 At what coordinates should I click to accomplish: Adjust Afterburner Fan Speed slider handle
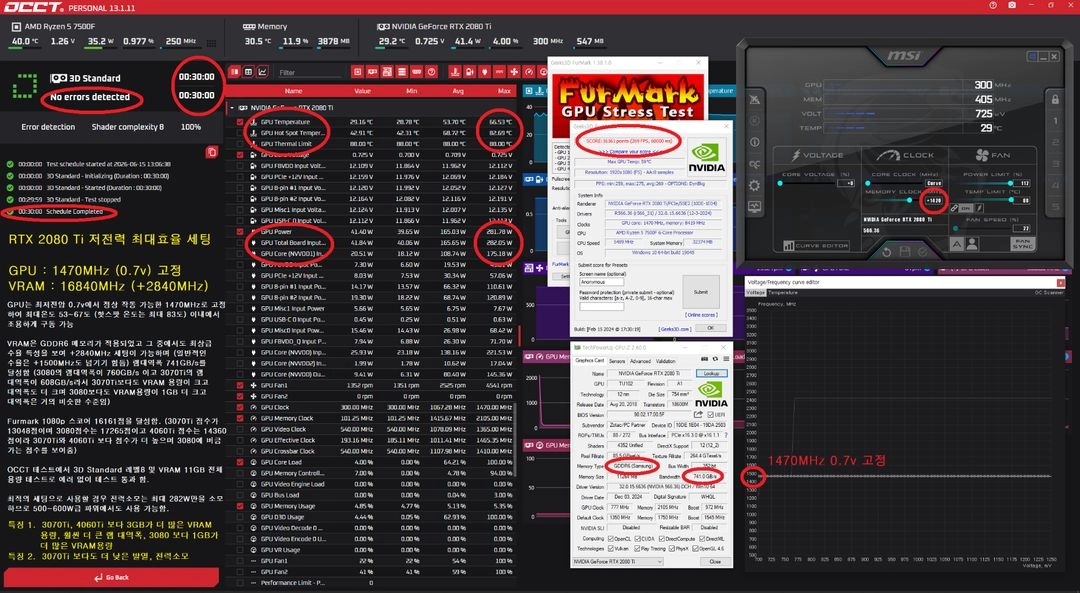point(955,228)
